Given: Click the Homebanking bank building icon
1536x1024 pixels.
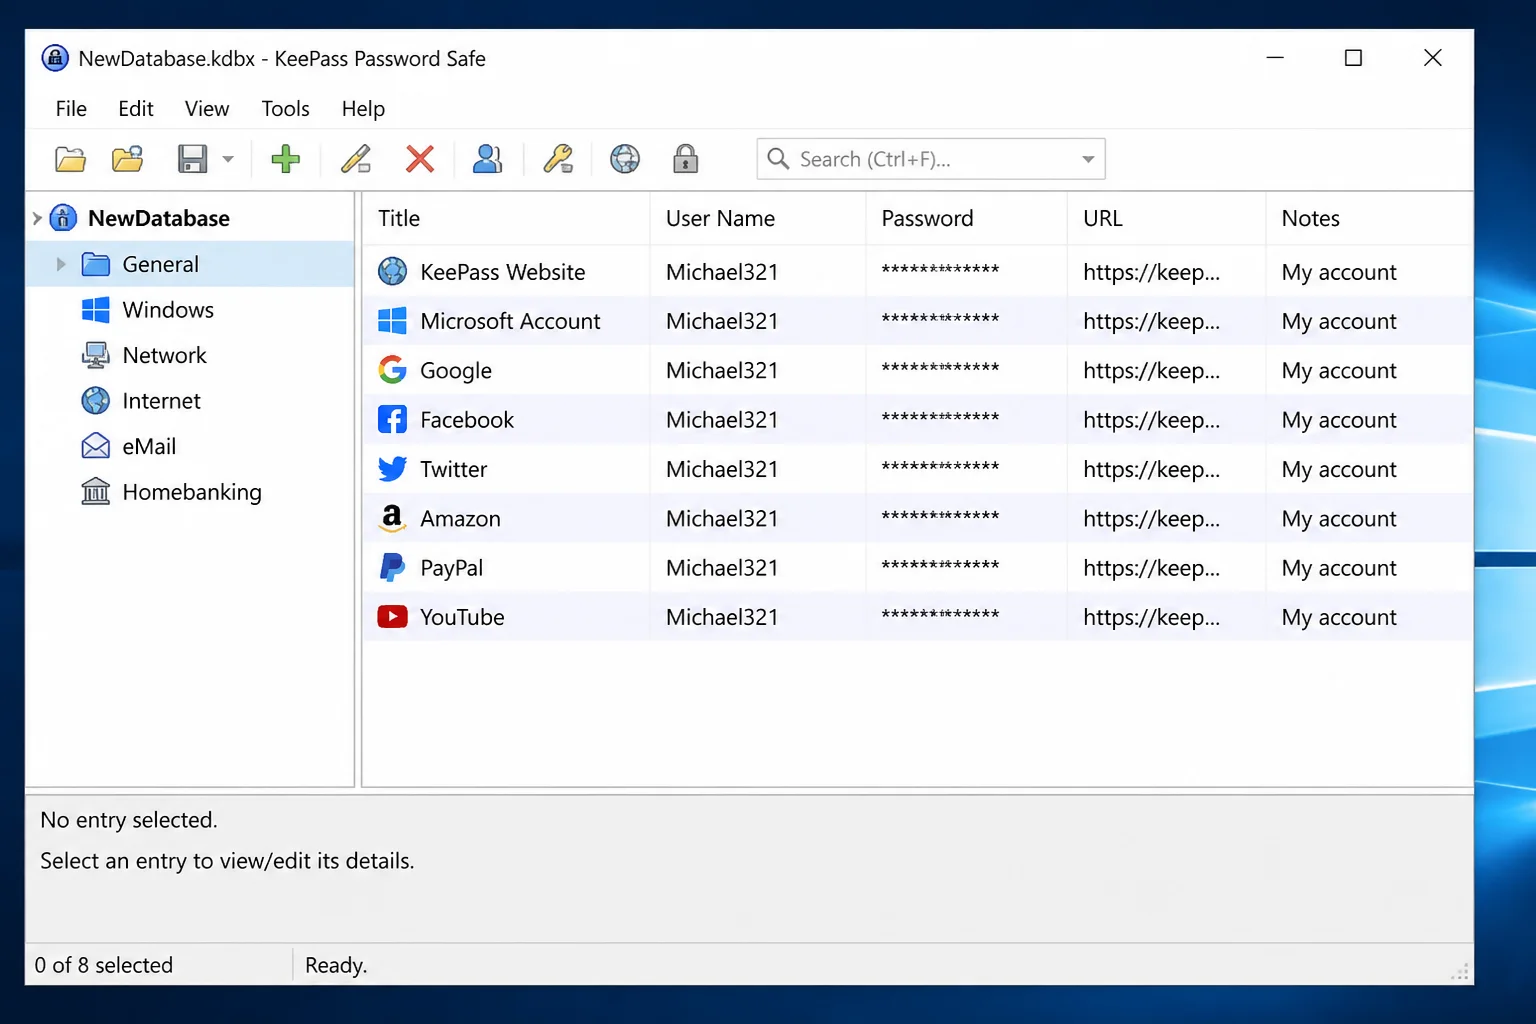Looking at the screenshot, I should point(96,492).
